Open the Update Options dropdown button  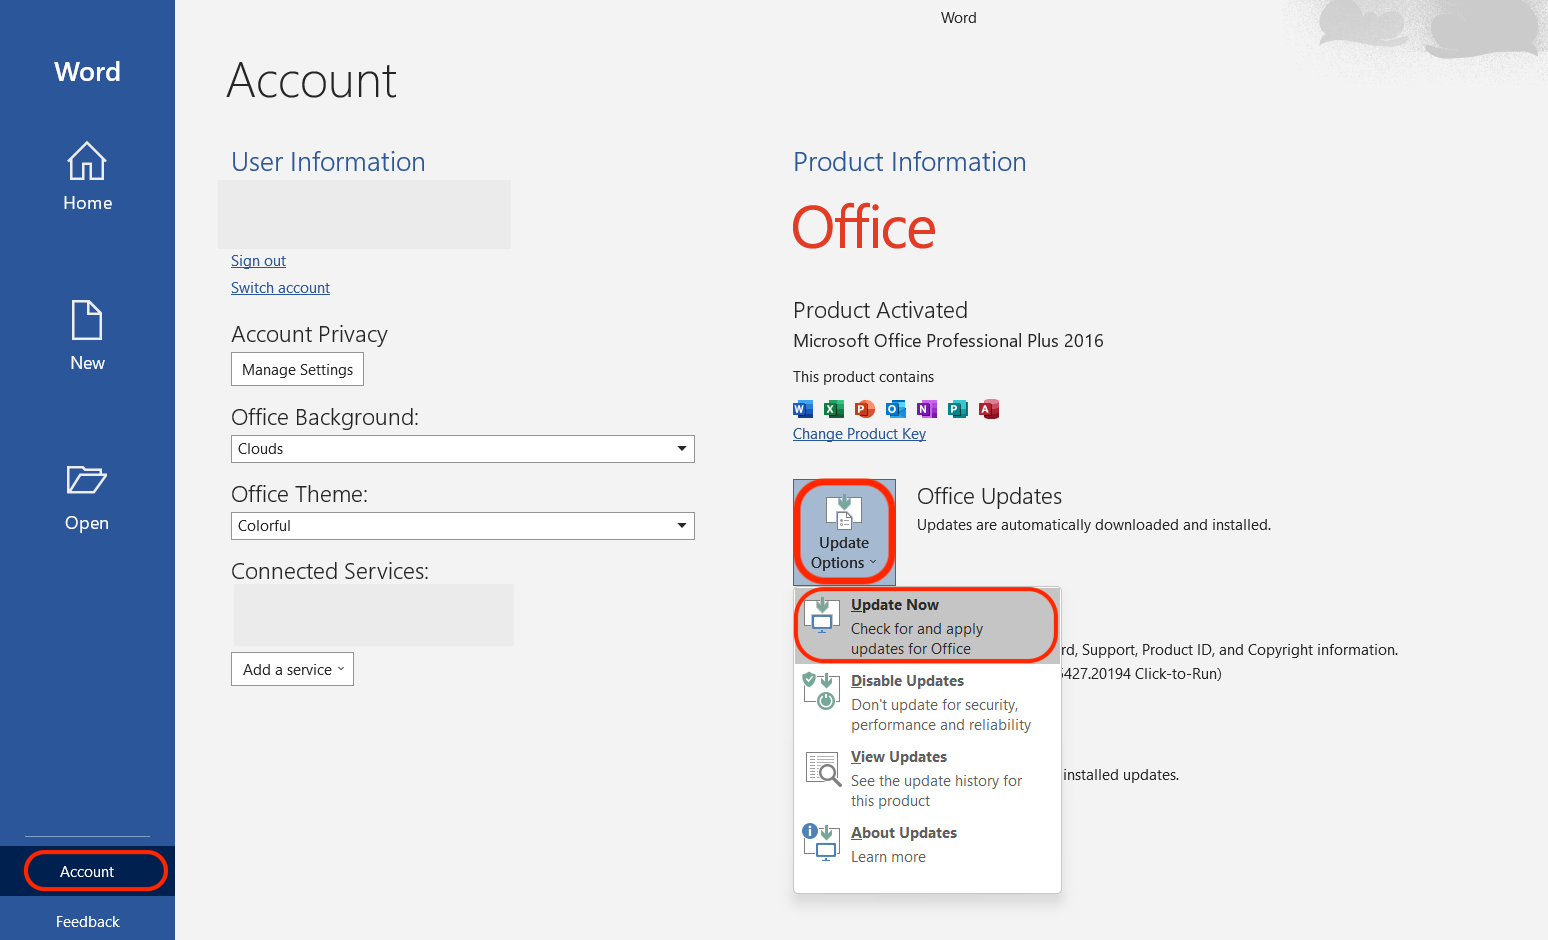[x=844, y=532]
